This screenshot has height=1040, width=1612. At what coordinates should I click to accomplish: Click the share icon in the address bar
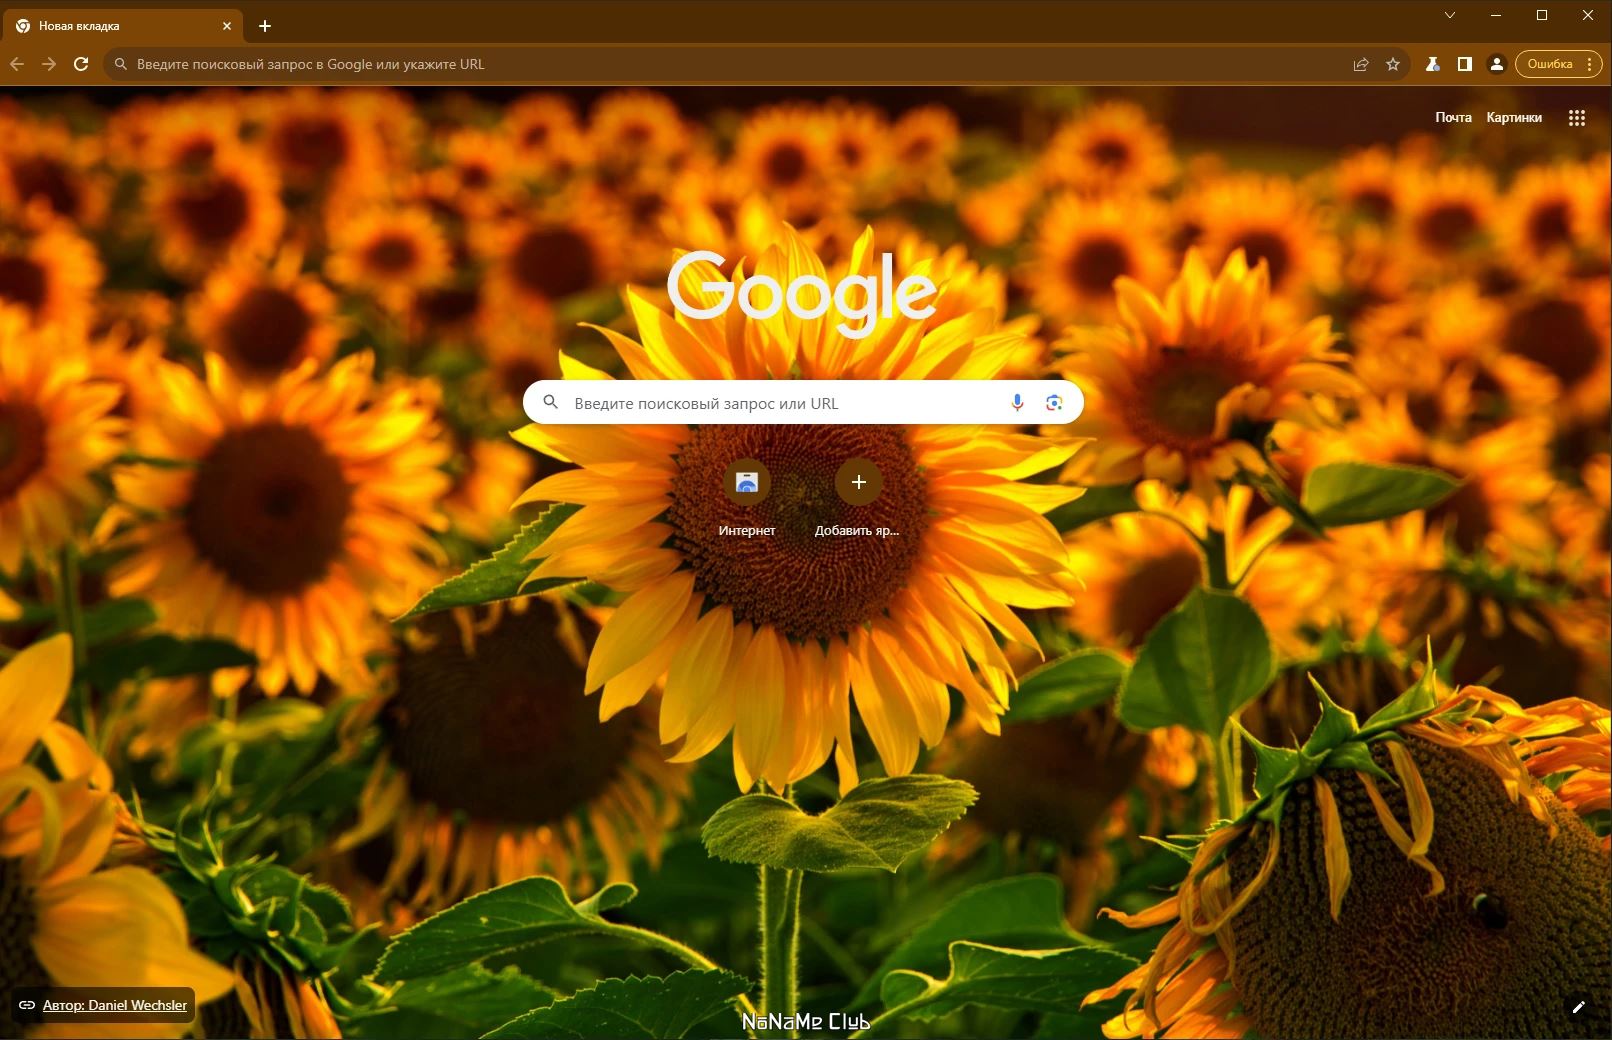1359,64
